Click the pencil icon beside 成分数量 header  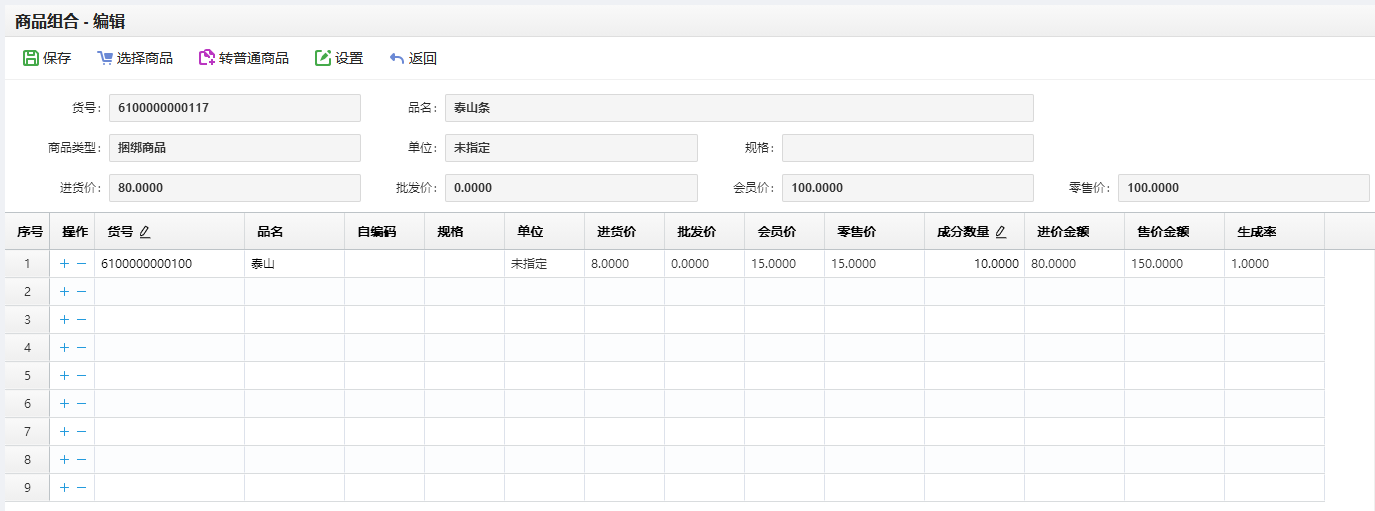(1001, 232)
